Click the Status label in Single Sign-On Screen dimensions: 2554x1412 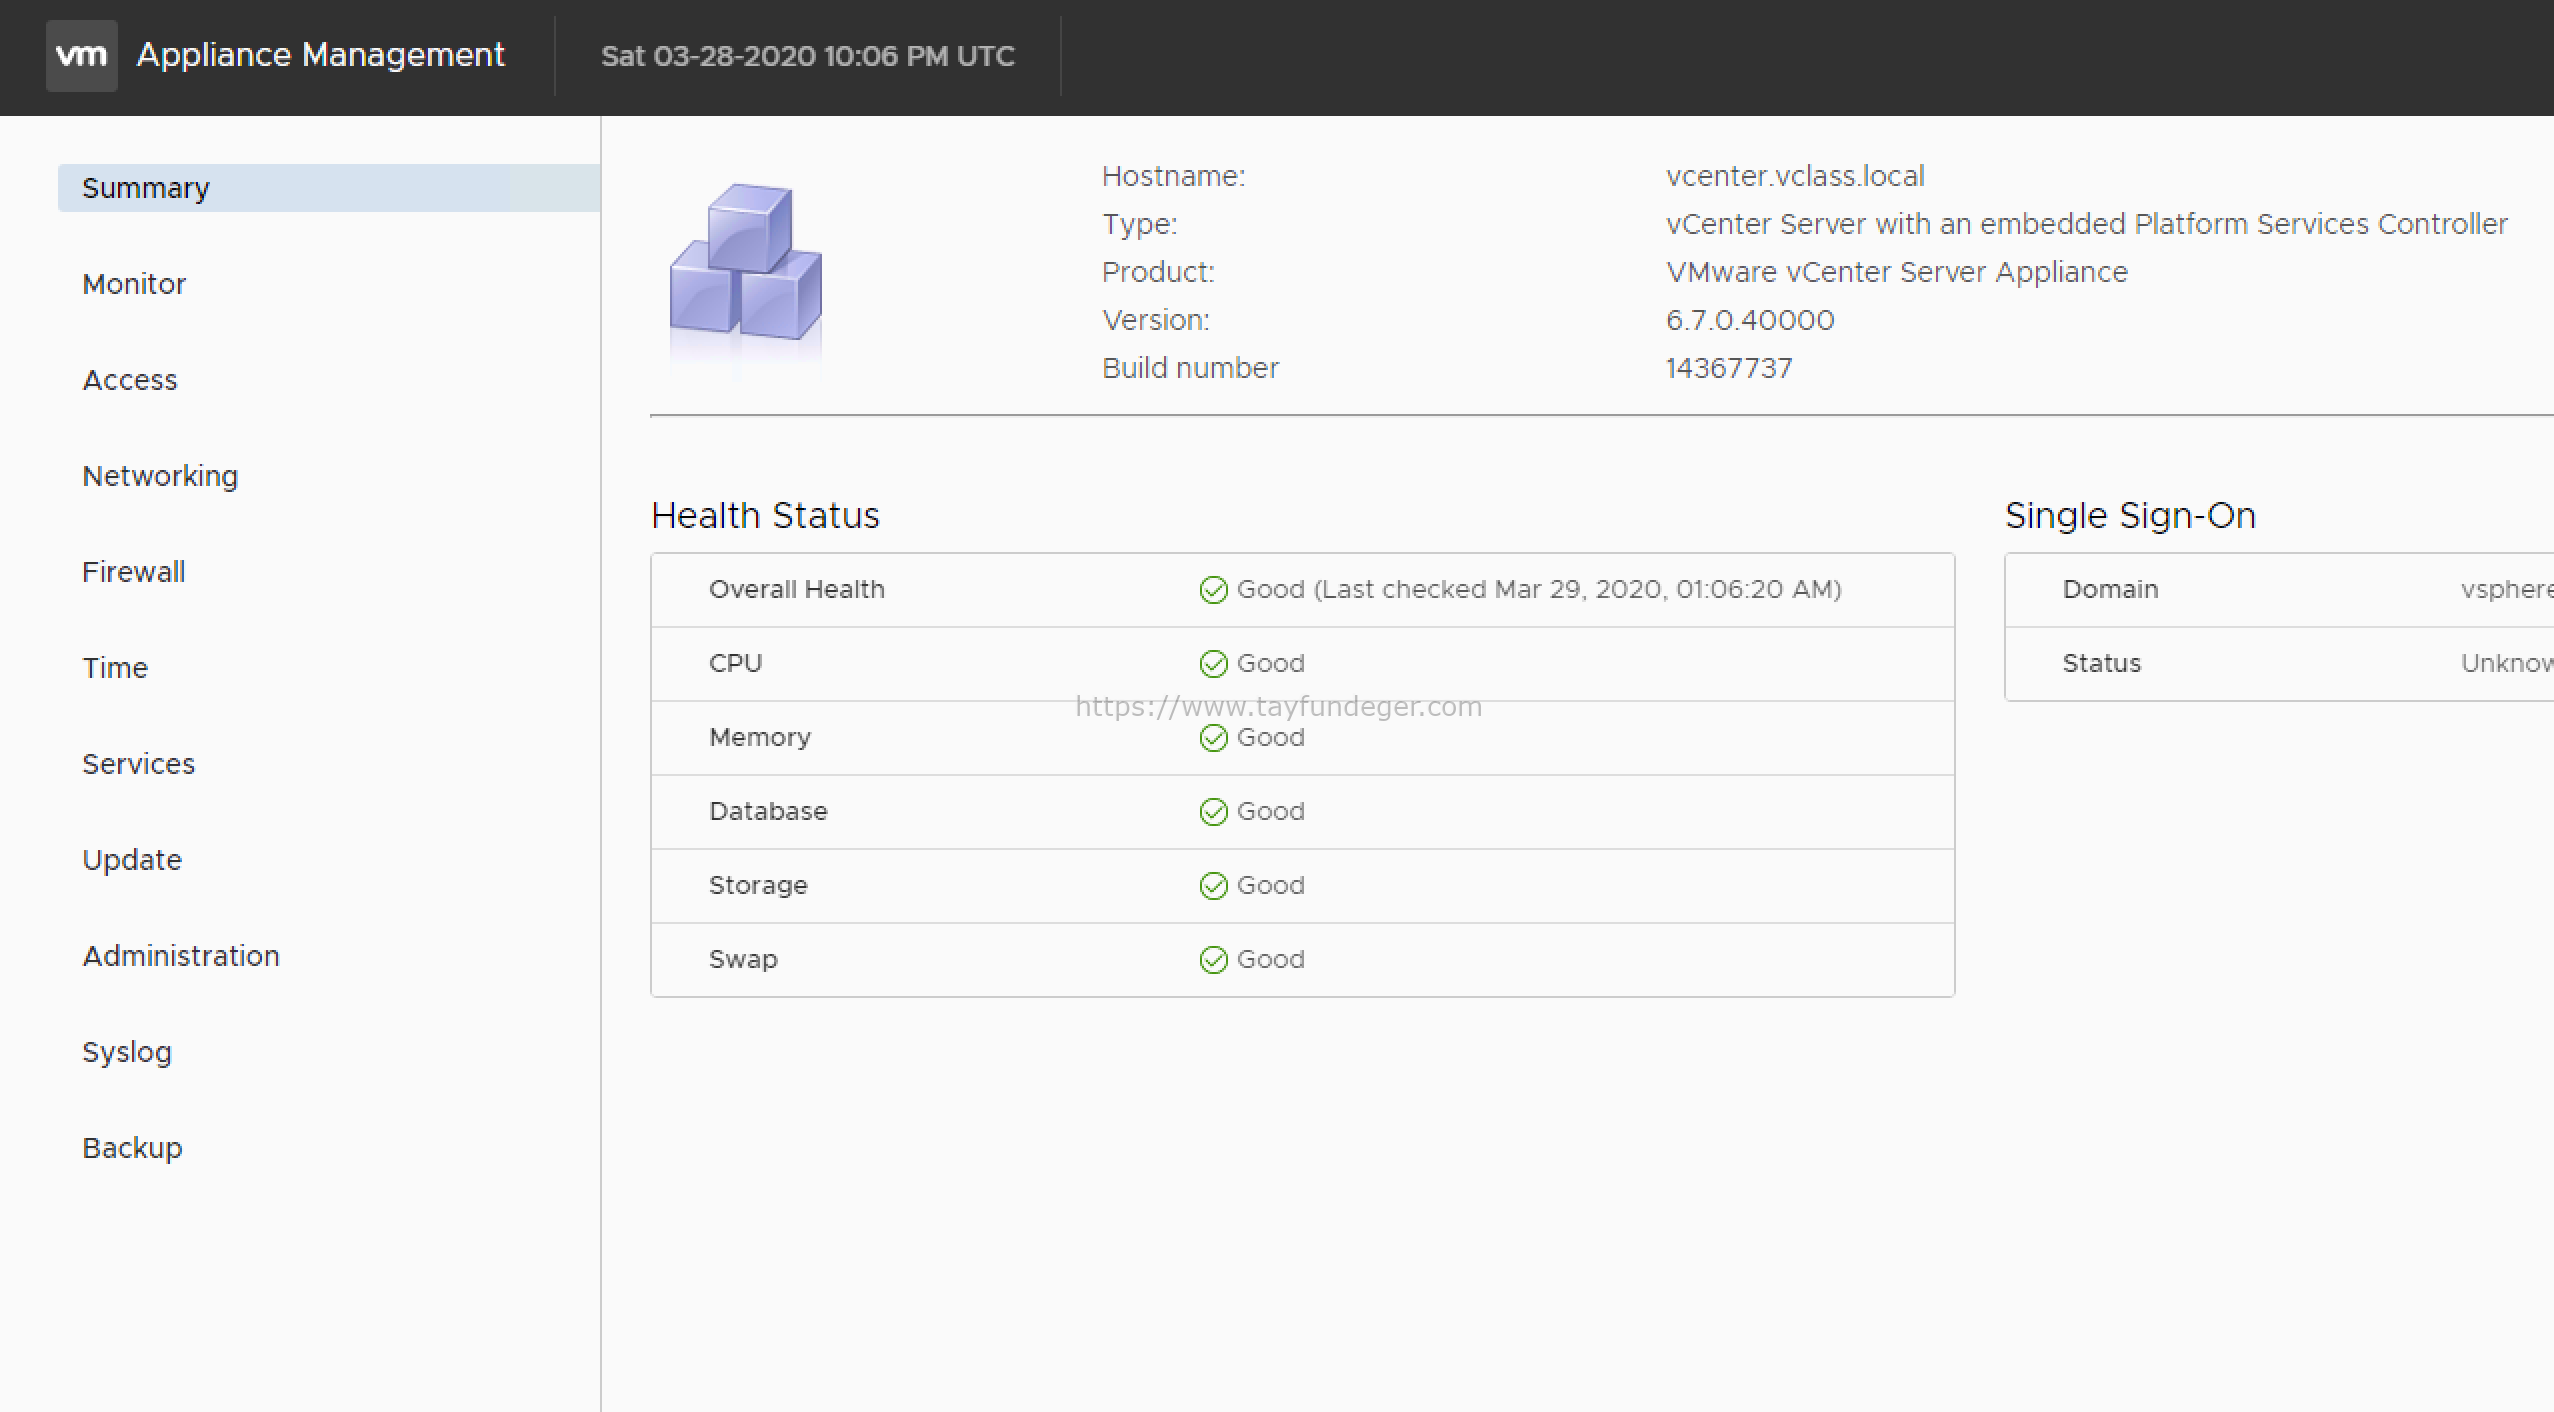point(2101,664)
